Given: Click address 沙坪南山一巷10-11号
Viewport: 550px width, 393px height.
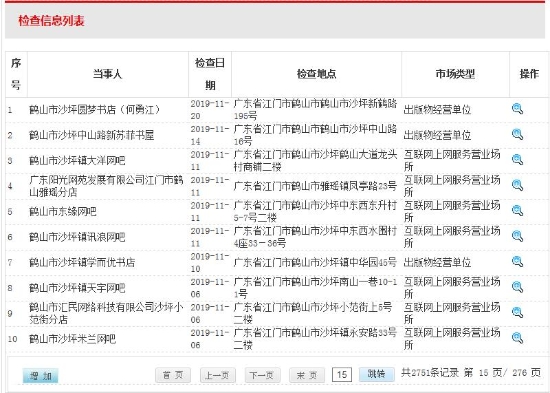Looking at the screenshot, I should point(315,288).
